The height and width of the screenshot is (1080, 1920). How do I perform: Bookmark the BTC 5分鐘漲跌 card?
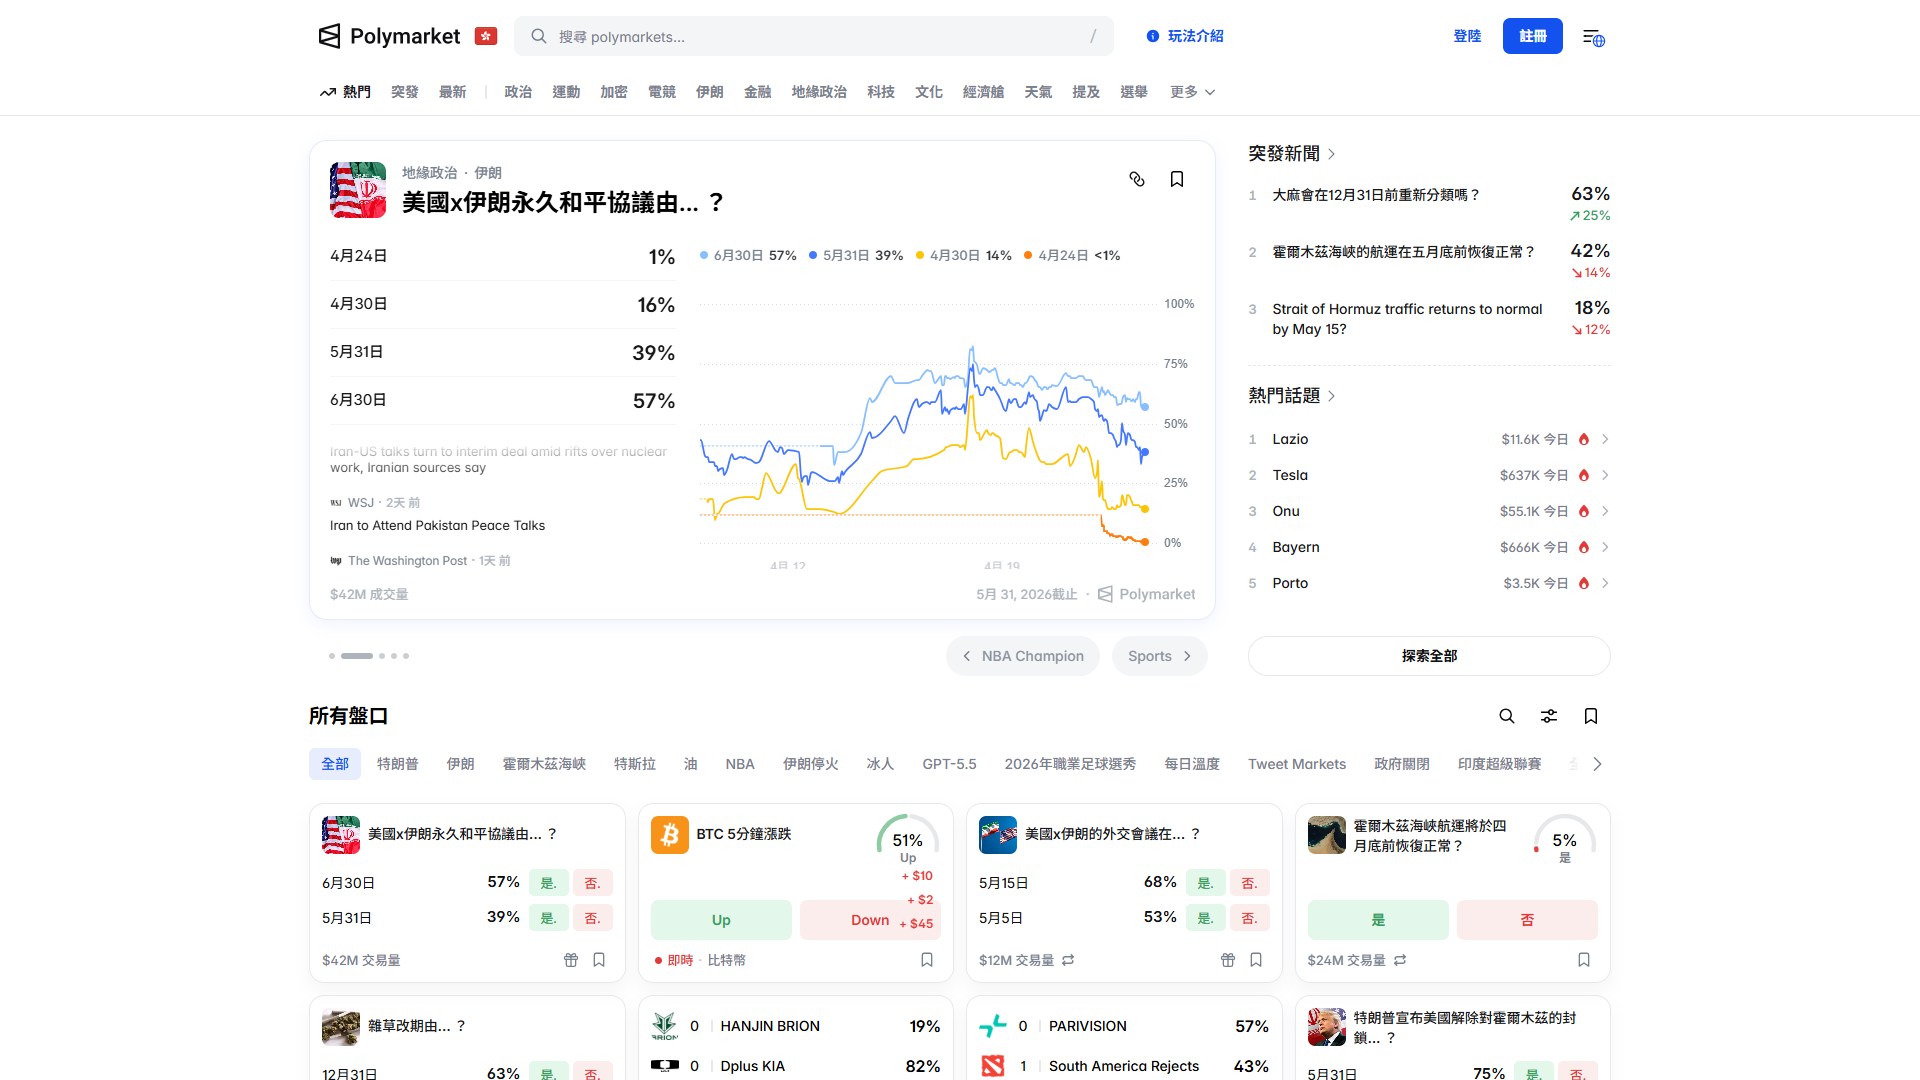[x=927, y=960]
